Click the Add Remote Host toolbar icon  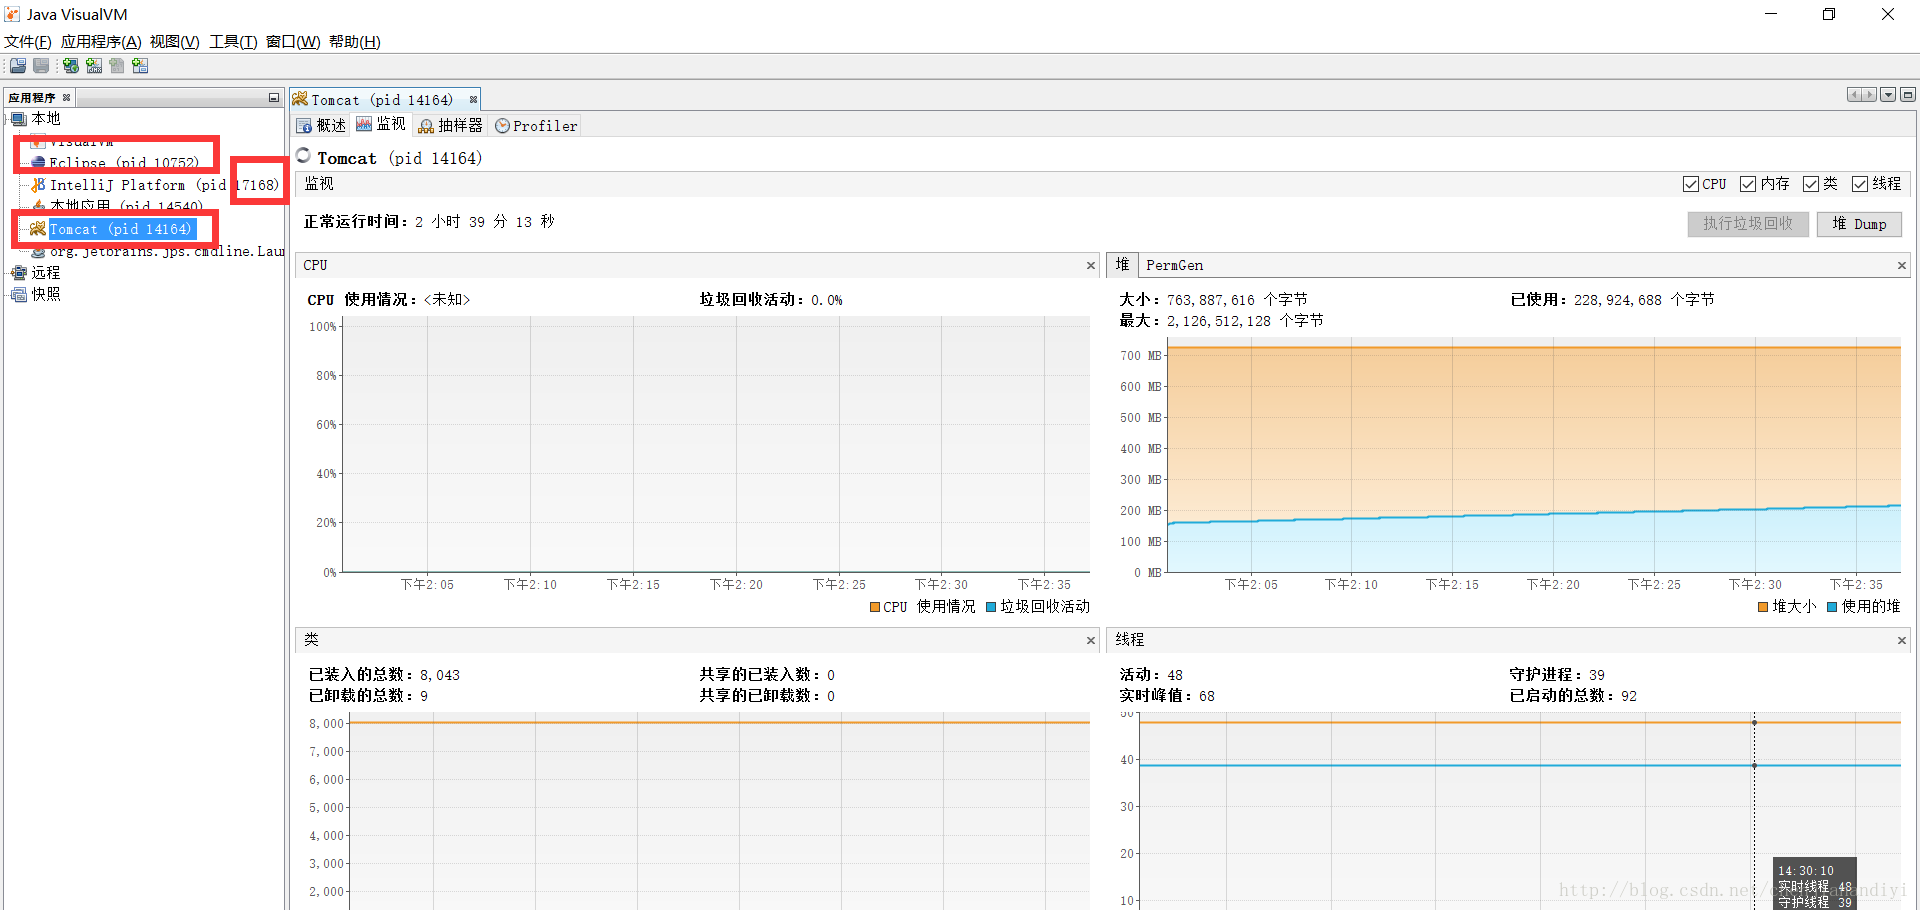click(71, 66)
